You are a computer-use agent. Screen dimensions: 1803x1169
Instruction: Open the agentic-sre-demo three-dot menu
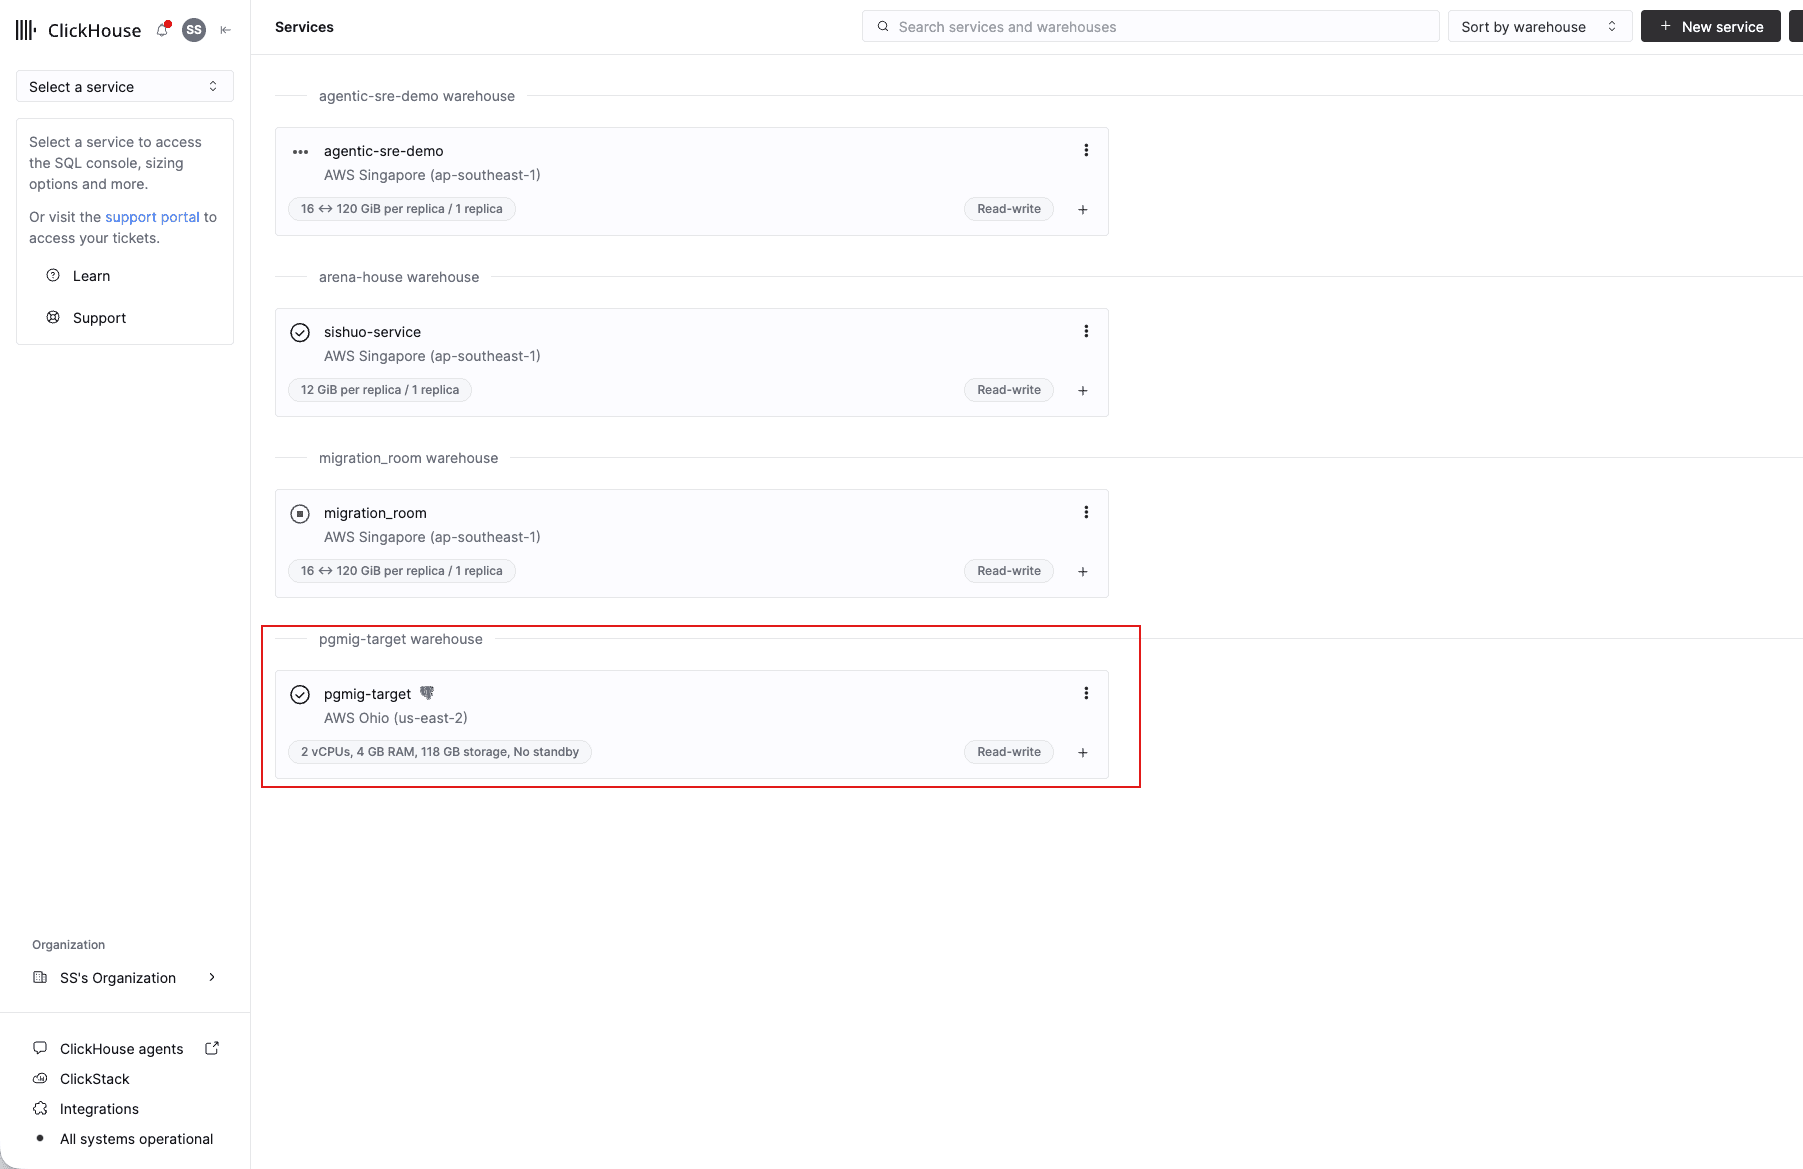coord(1086,150)
